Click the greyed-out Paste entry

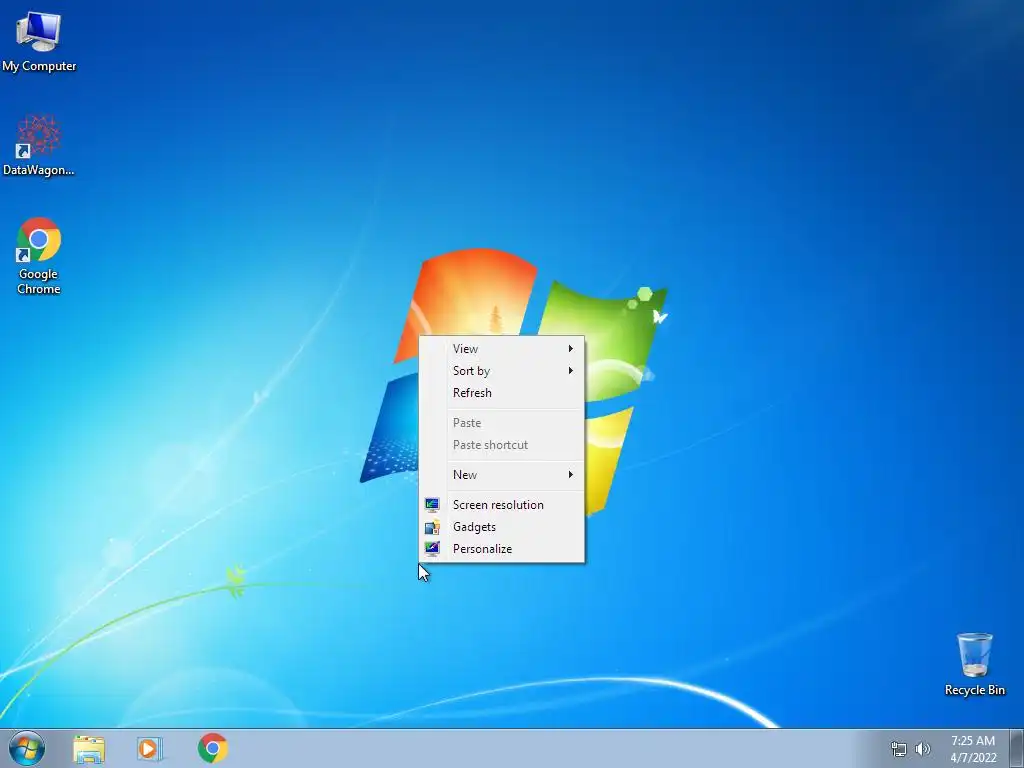502,423
